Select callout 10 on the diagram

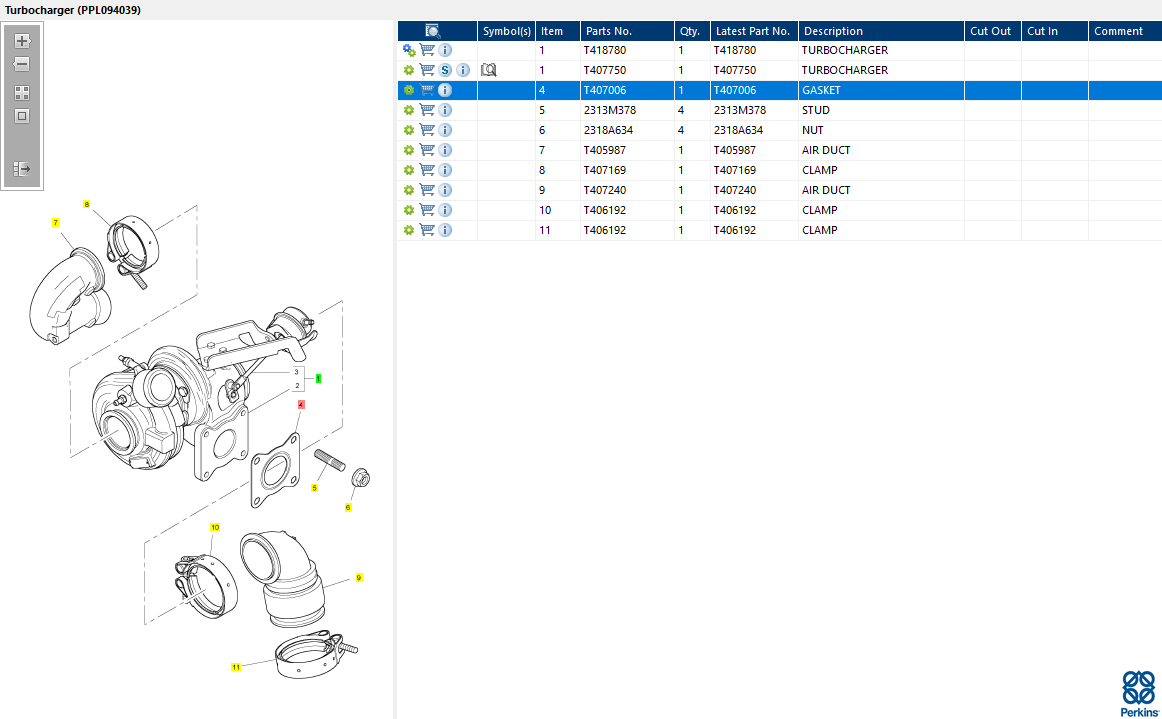[215, 527]
